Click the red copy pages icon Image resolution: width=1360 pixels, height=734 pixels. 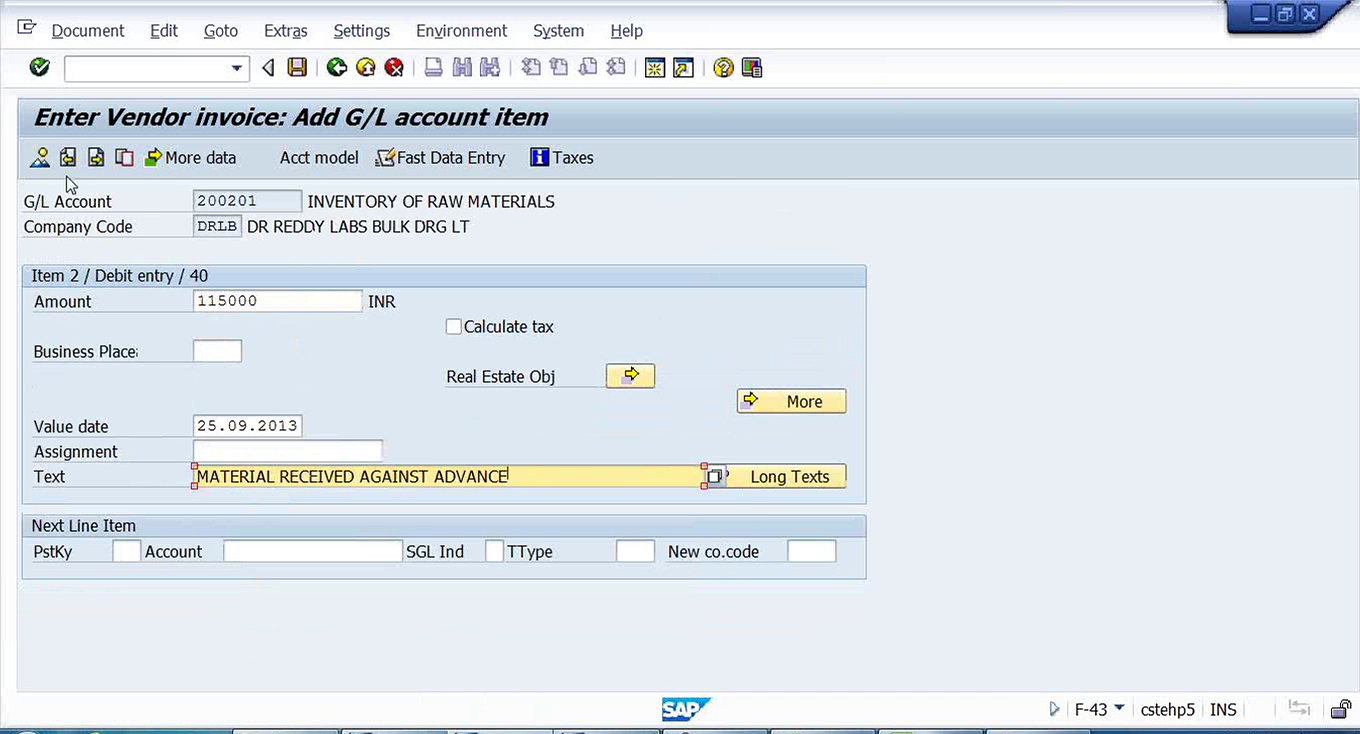(124, 157)
